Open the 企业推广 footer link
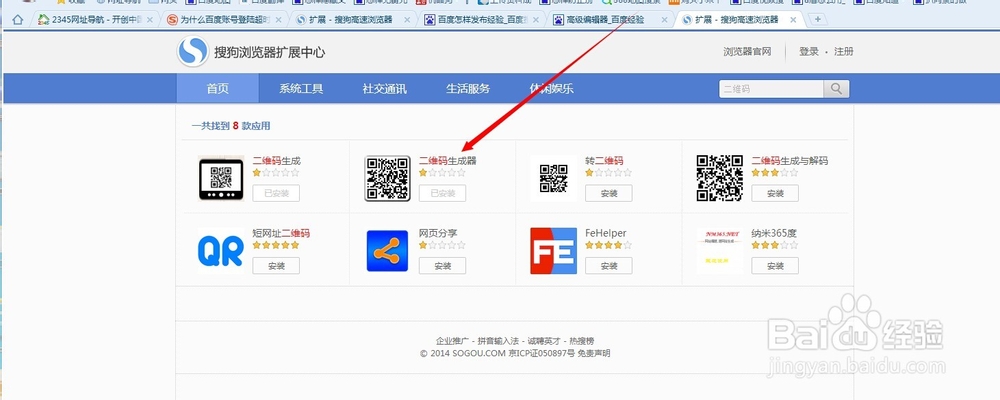Screen dimensions: 1000x400 (453, 341)
